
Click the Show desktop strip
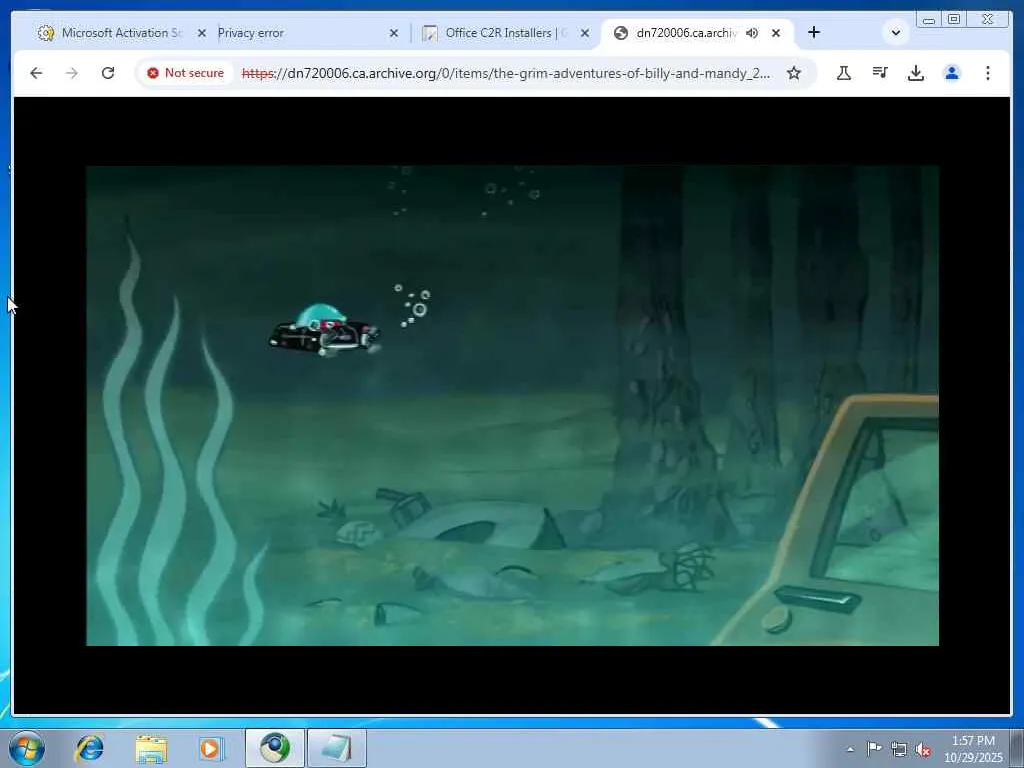[x=1017, y=748]
